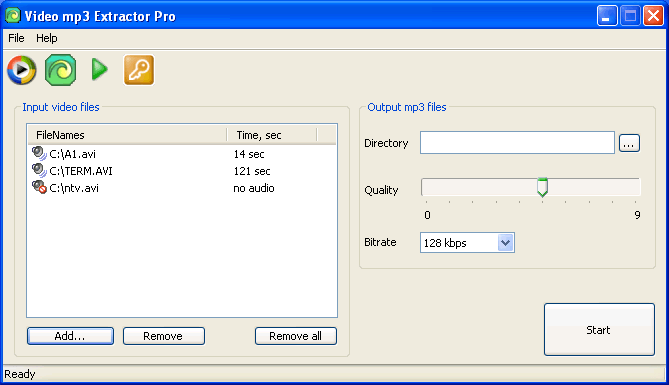
Task: Click the Add... button
Action: tap(70, 336)
